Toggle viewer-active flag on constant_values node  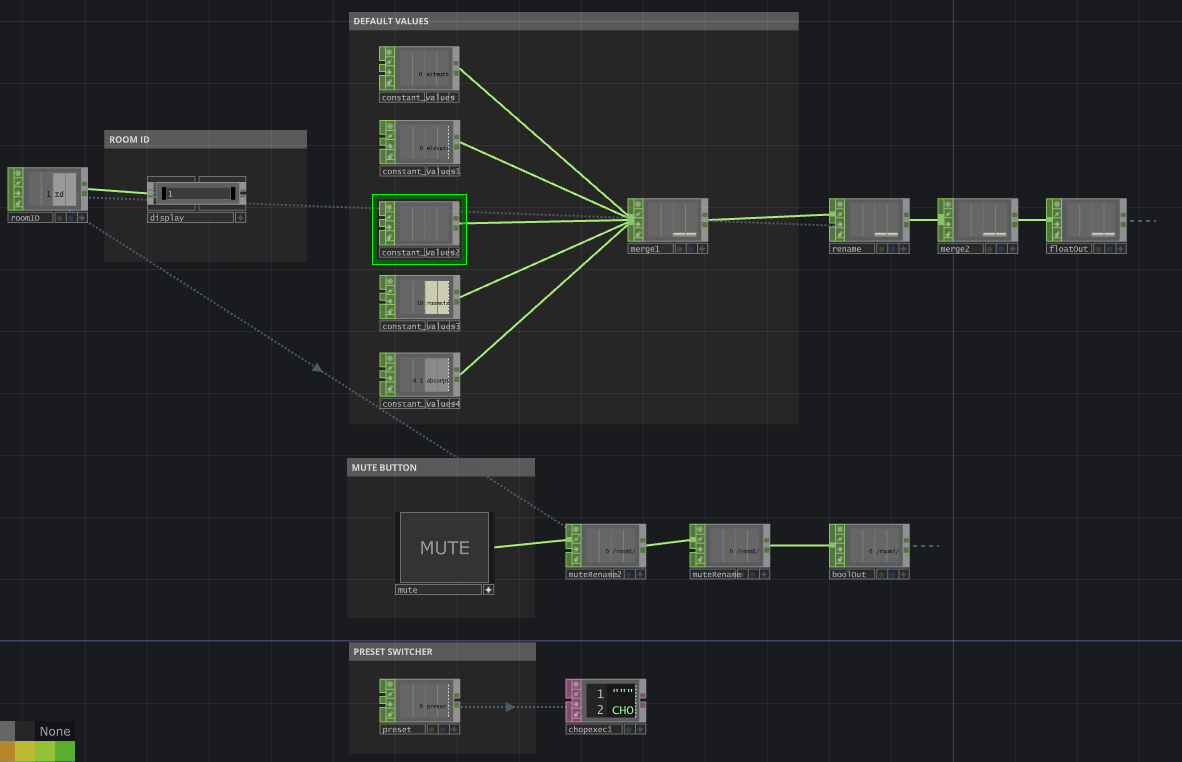(x=390, y=53)
